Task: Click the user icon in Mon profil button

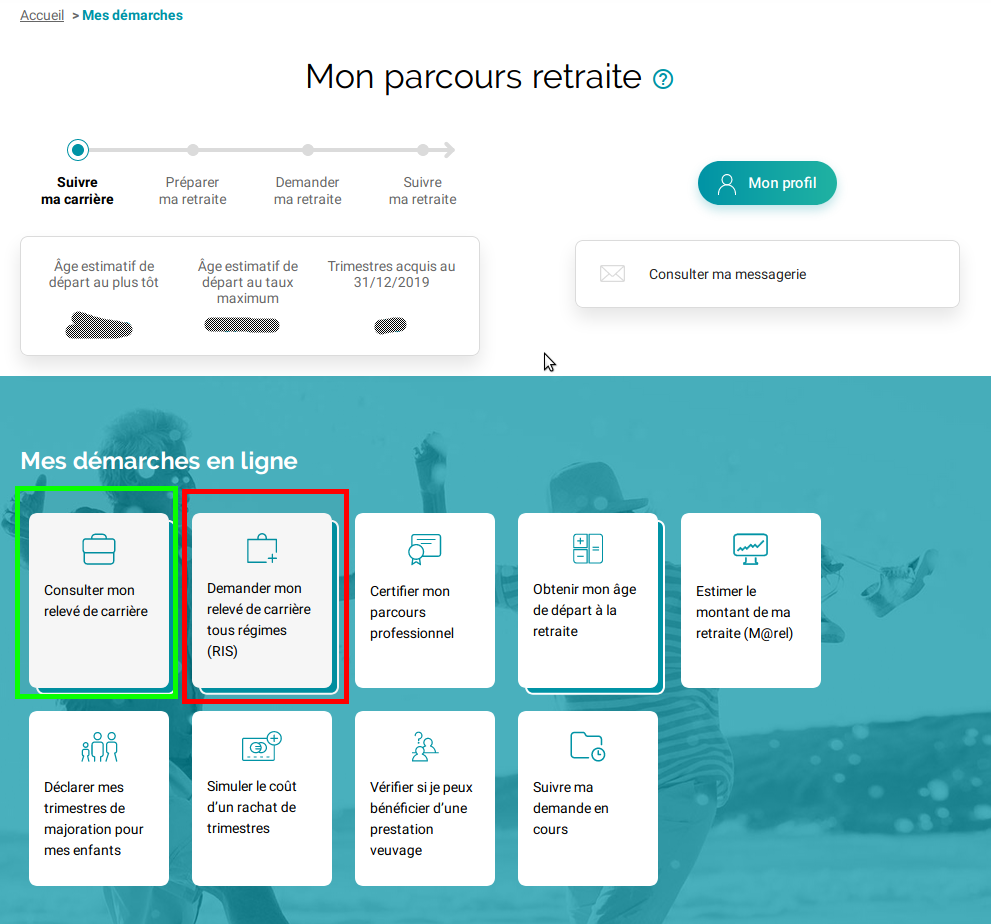Action: point(727,183)
